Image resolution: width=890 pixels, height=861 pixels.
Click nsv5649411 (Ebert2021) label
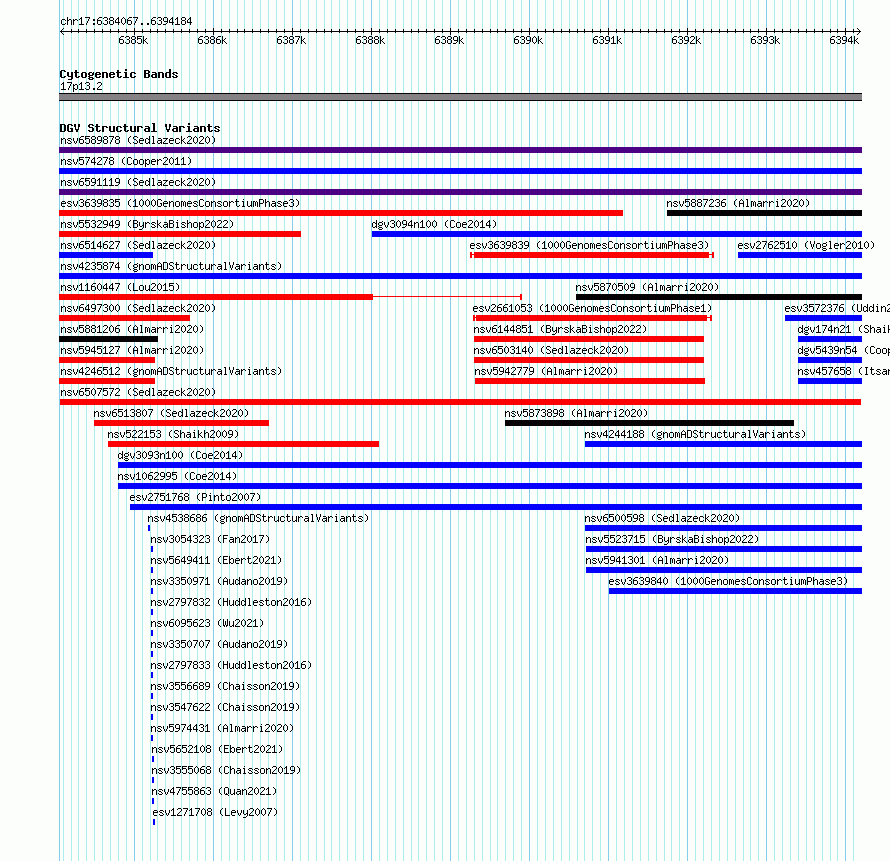(216, 560)
